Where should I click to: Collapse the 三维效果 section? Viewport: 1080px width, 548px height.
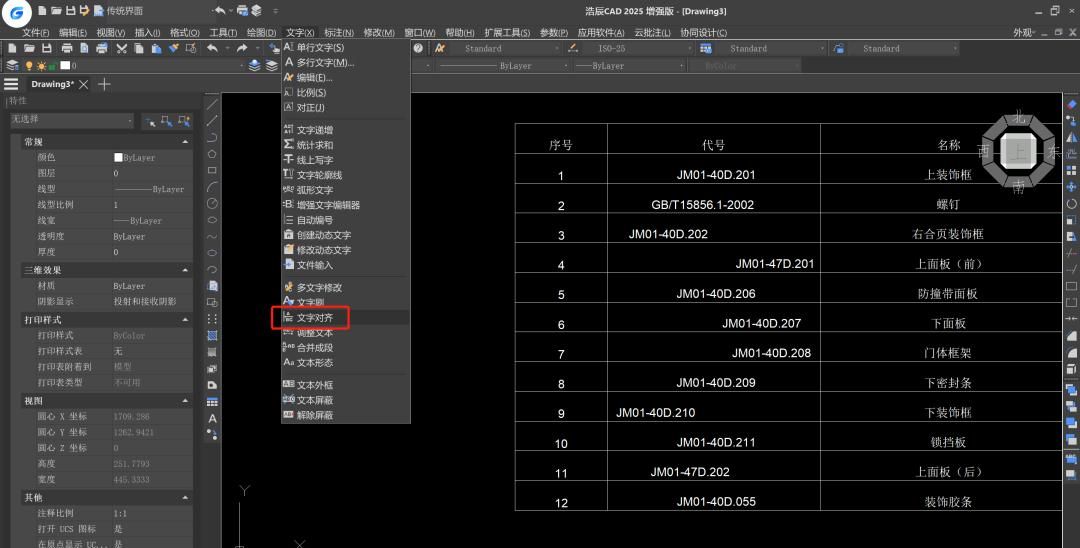point(185,270)
